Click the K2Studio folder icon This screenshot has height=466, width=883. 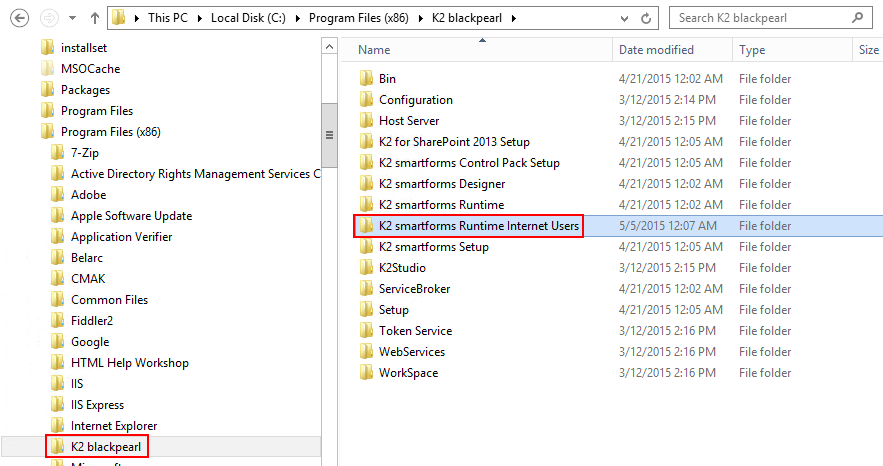pyautogui.click(x=366, y=268)
